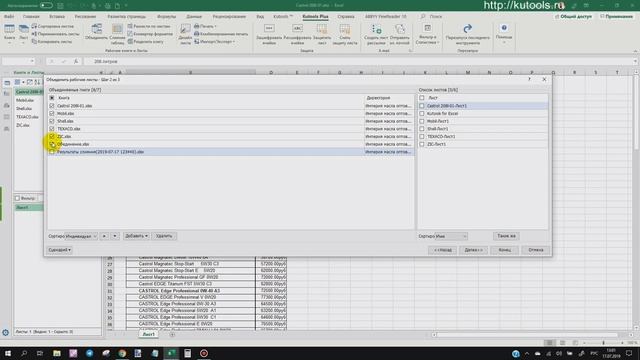Viewport: 640px width, 360px height.
Task: Click the navigation pane settings gear
Action: [x=5, y=333]
